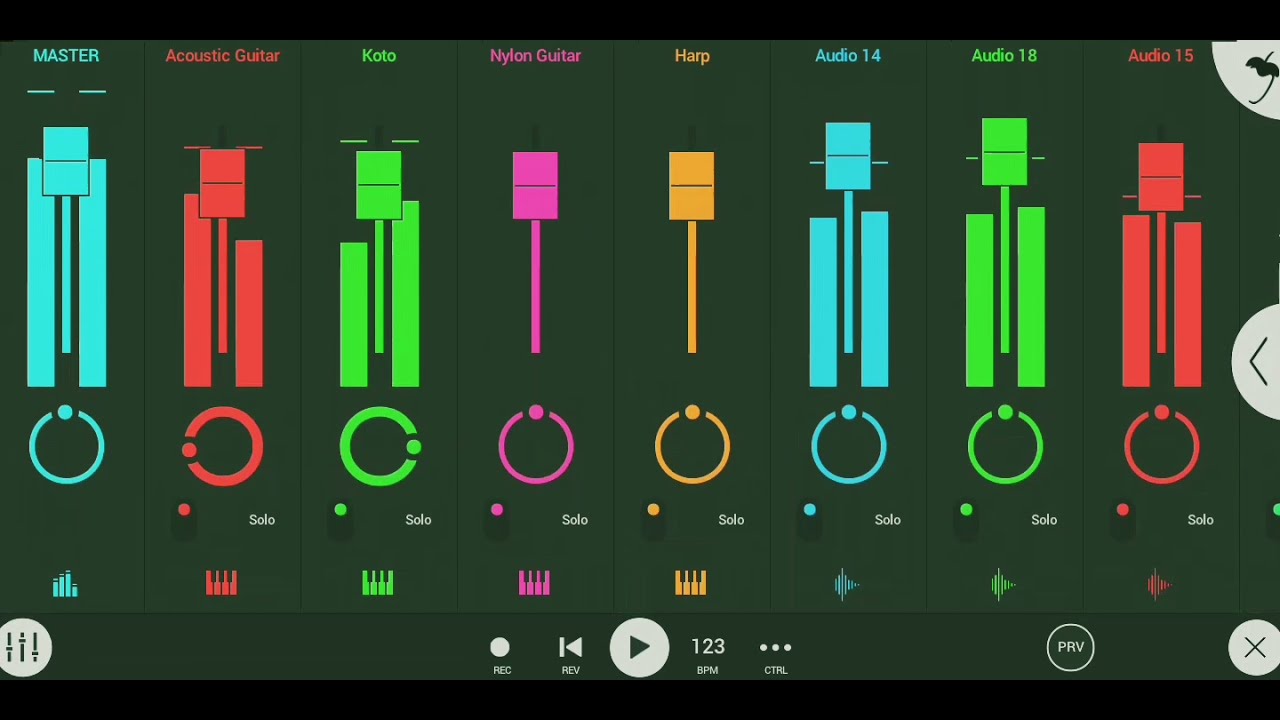Toggle mute dot on Koto channel
This screenshot has height=720, width=1280.
click(340, 510)
